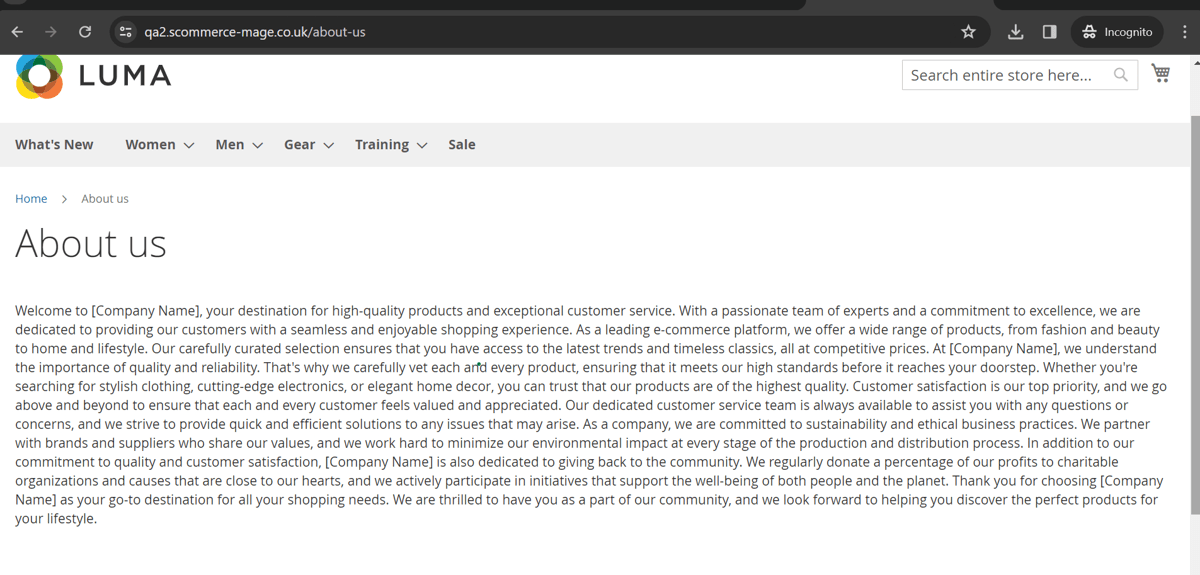Expand the Women menu dropdown

159,145
